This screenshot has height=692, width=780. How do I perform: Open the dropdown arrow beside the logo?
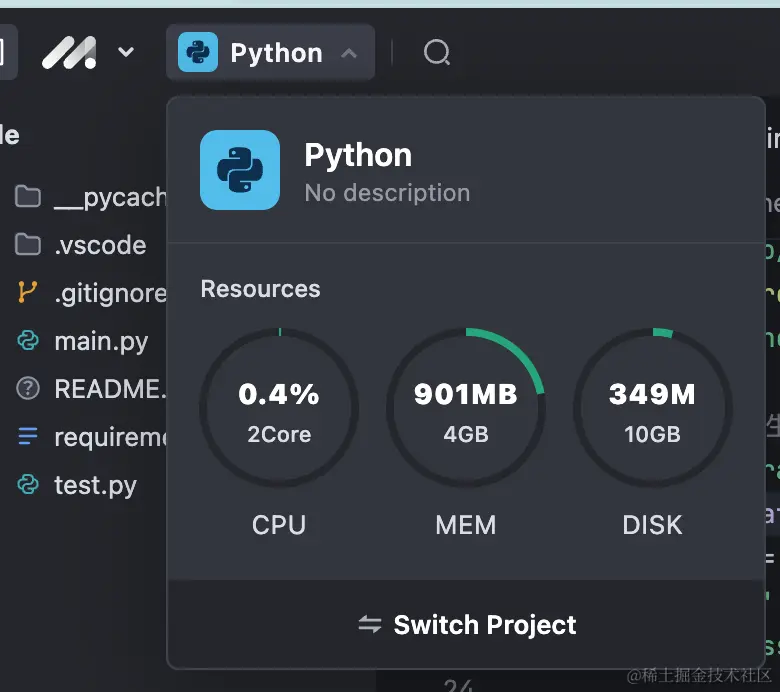(x=126, y=52)
